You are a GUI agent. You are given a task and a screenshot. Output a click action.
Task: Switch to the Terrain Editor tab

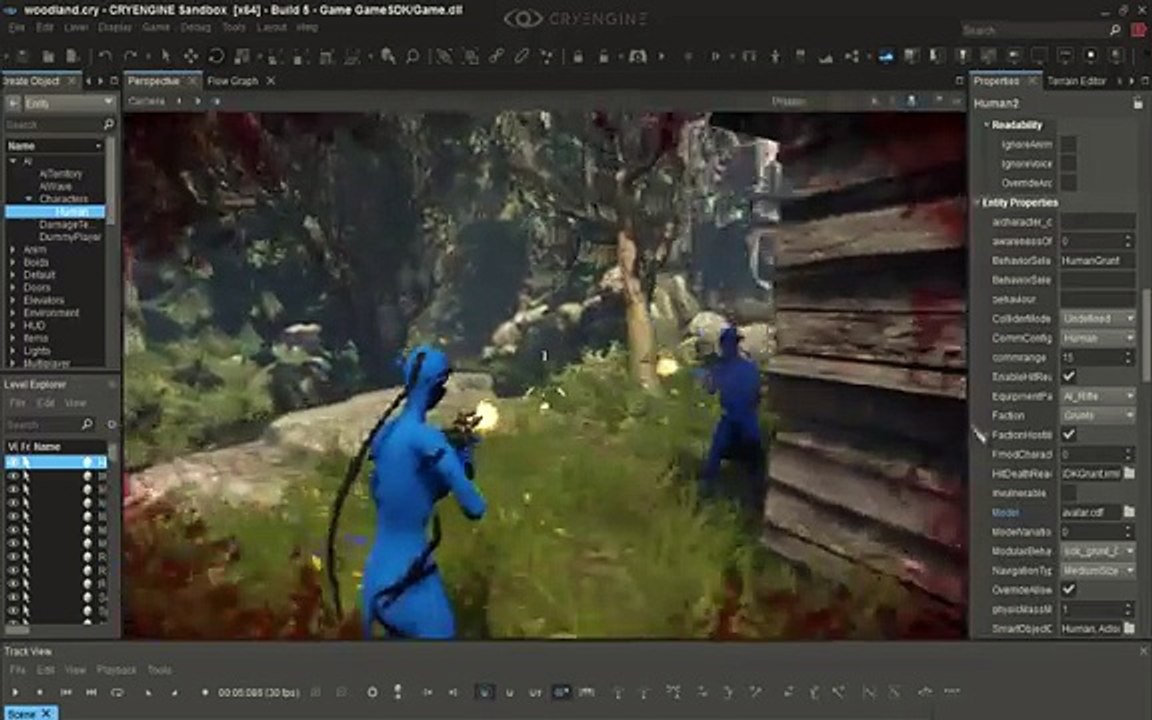click(1076, 81)
